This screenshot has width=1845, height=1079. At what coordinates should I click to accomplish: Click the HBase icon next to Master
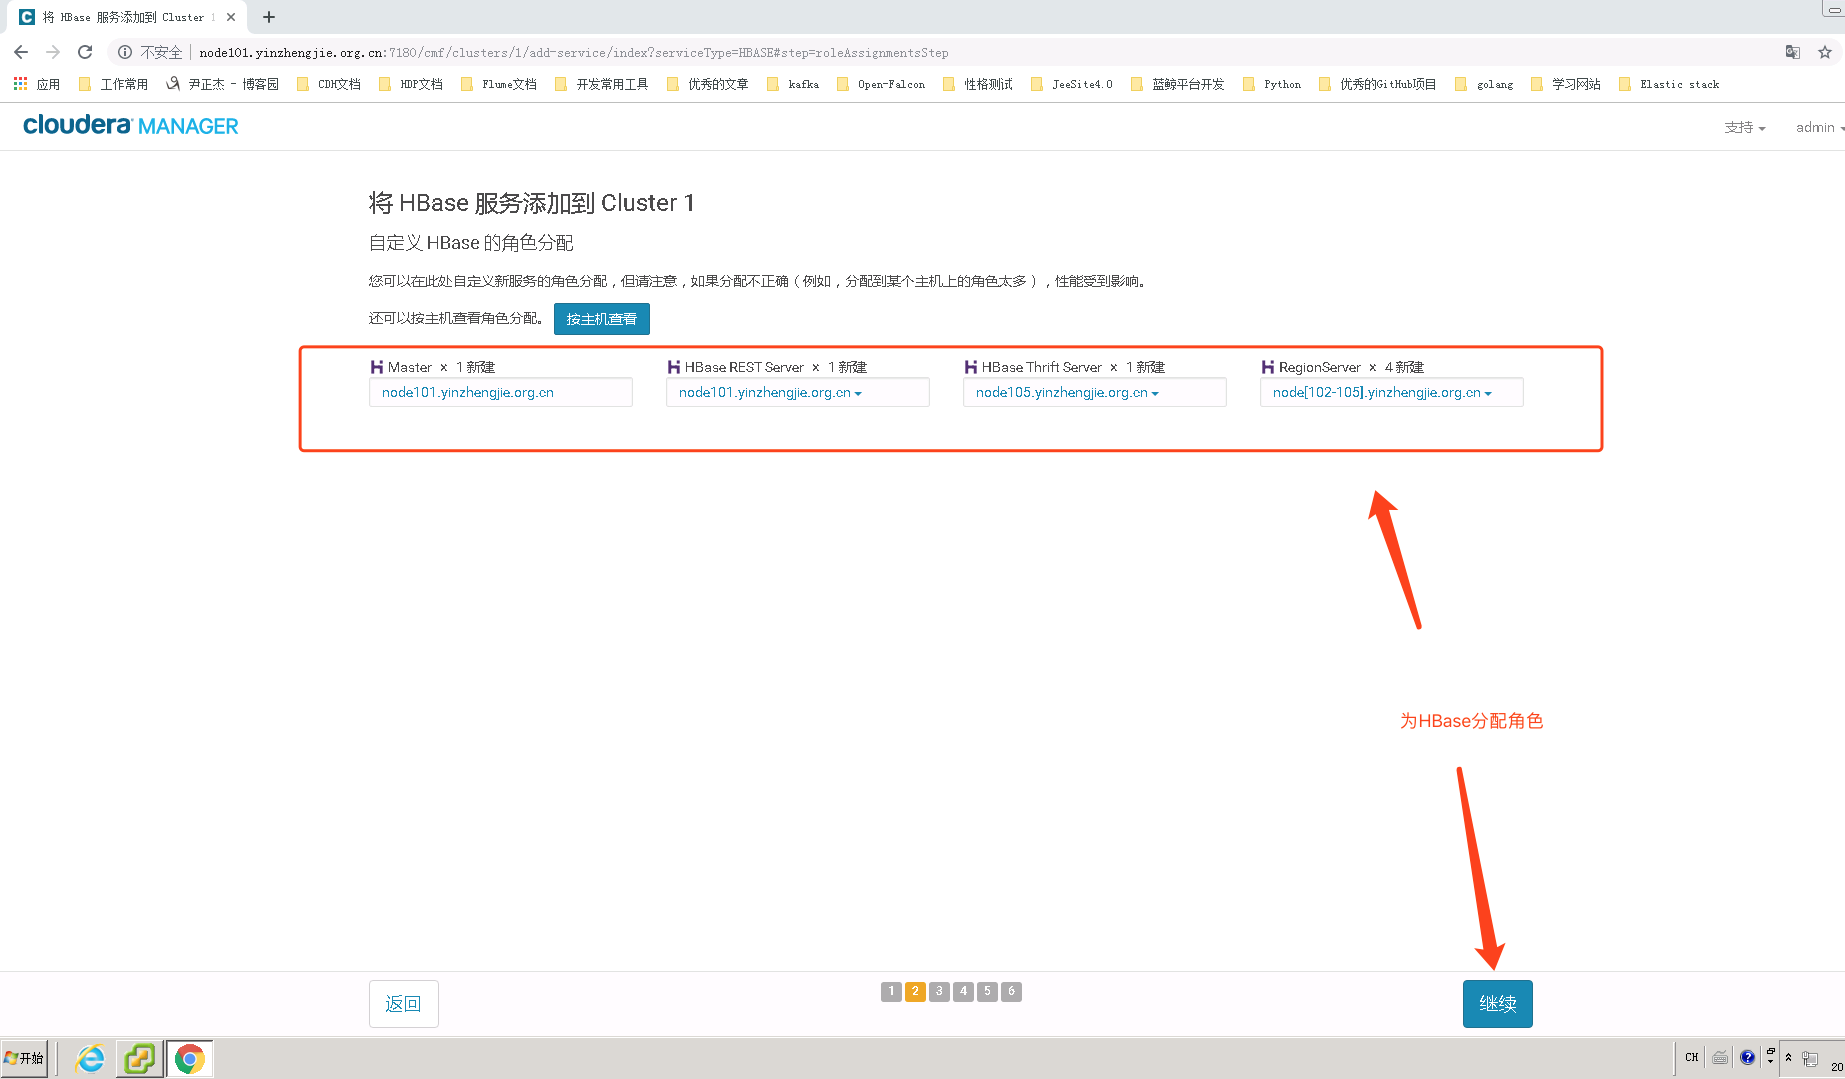pyautogui.click(x=377, y=366)
